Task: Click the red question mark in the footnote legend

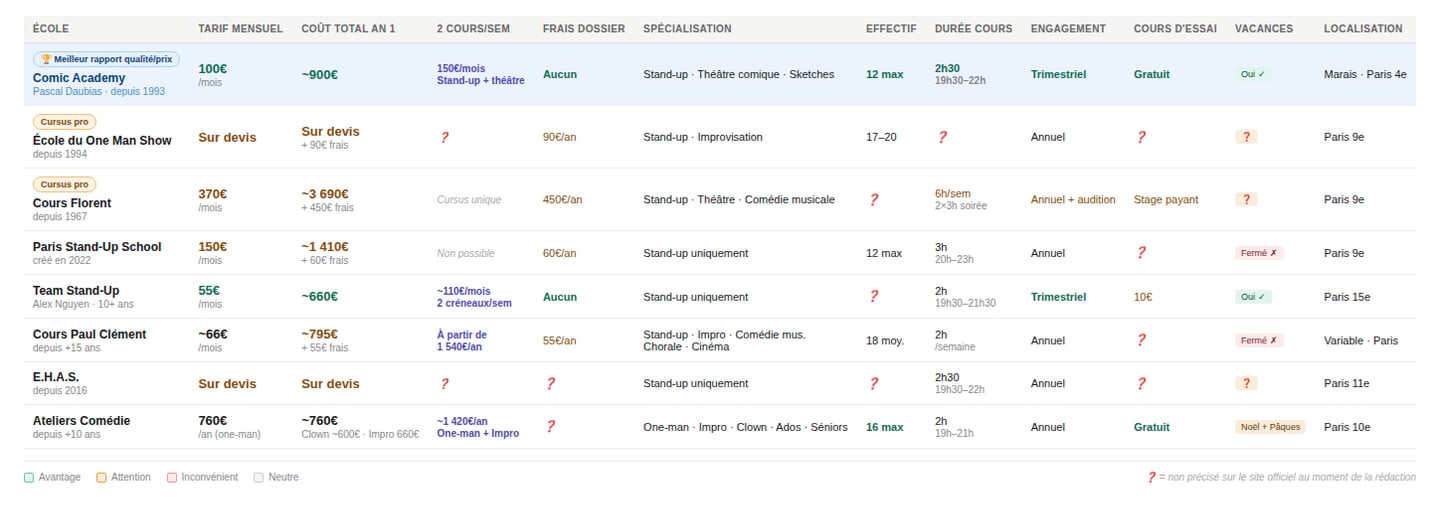Action: pyautogui.click(x=1151, y=478)
